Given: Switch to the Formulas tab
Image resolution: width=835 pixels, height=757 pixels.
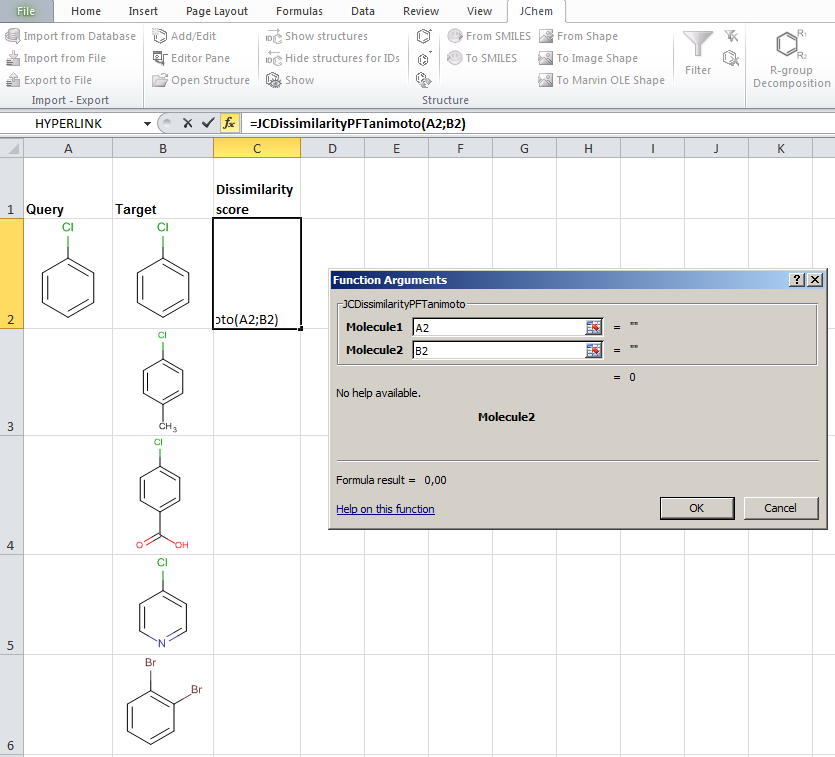Looking at the screenshot, I should 299,11.
